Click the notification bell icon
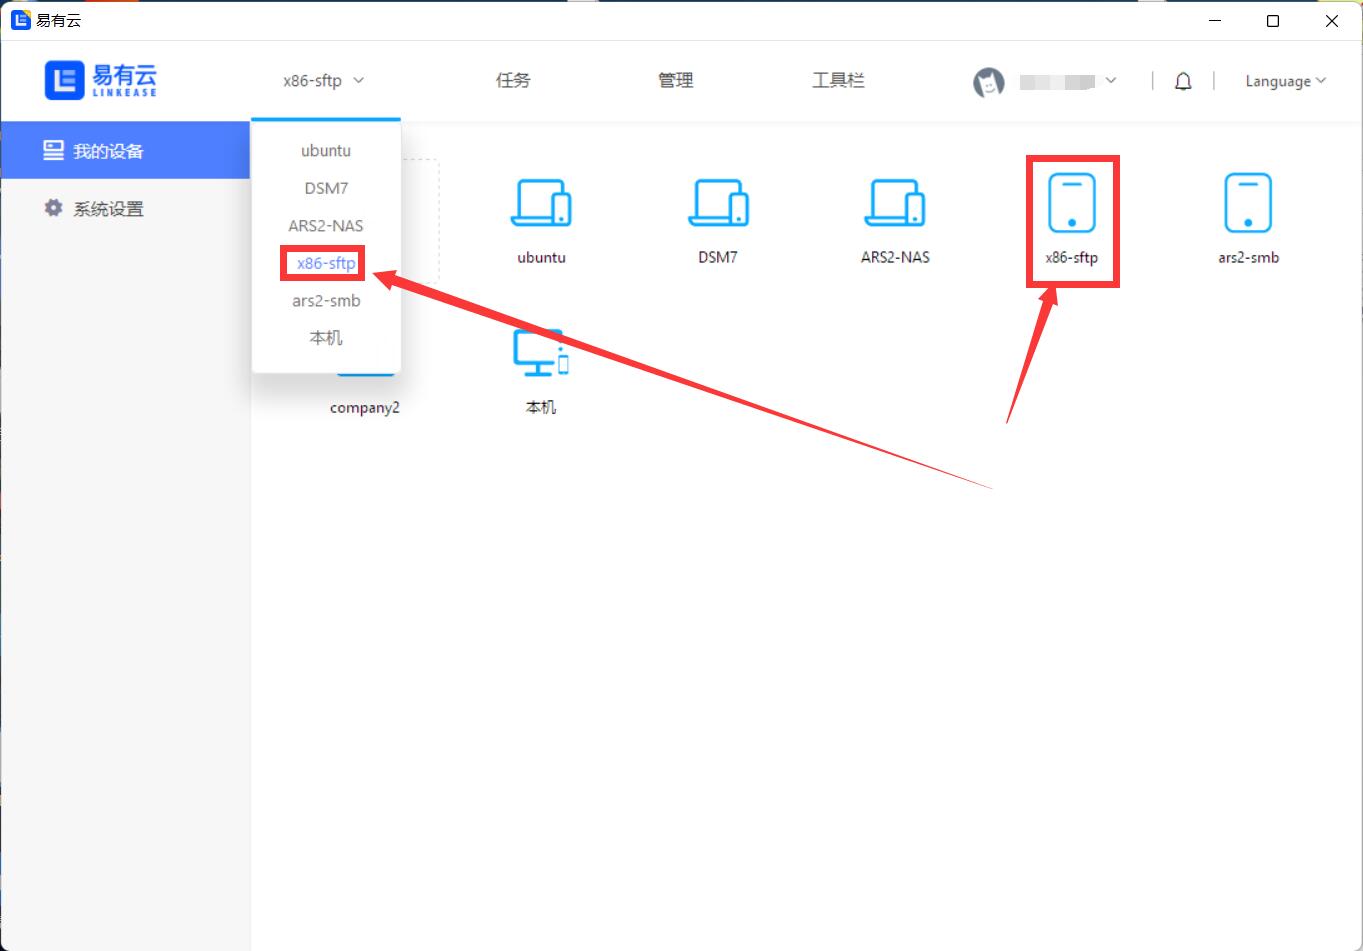This screenshot has height=951, width=1363. tap(1183, 81)
